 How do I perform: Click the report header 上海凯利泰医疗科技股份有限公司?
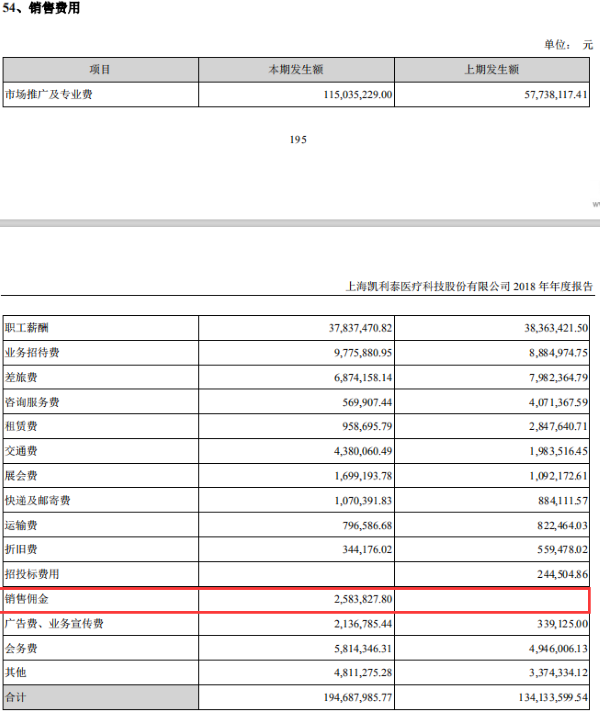coord(428,286)
